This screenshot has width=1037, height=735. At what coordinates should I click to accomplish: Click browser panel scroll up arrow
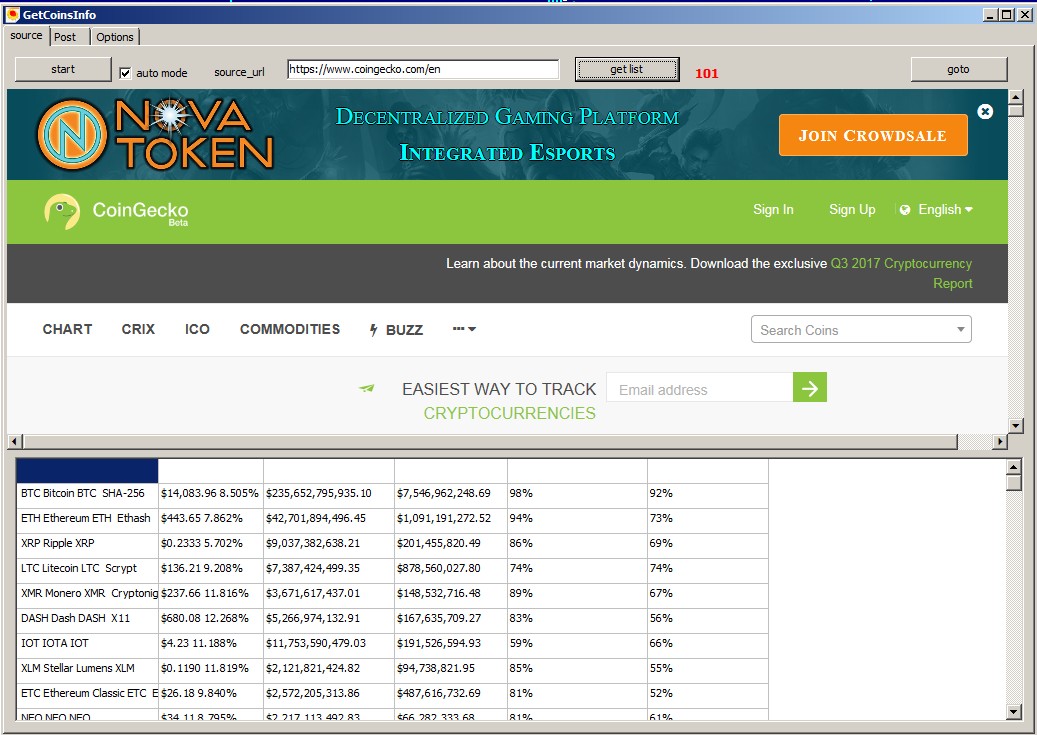point(1015,97)
